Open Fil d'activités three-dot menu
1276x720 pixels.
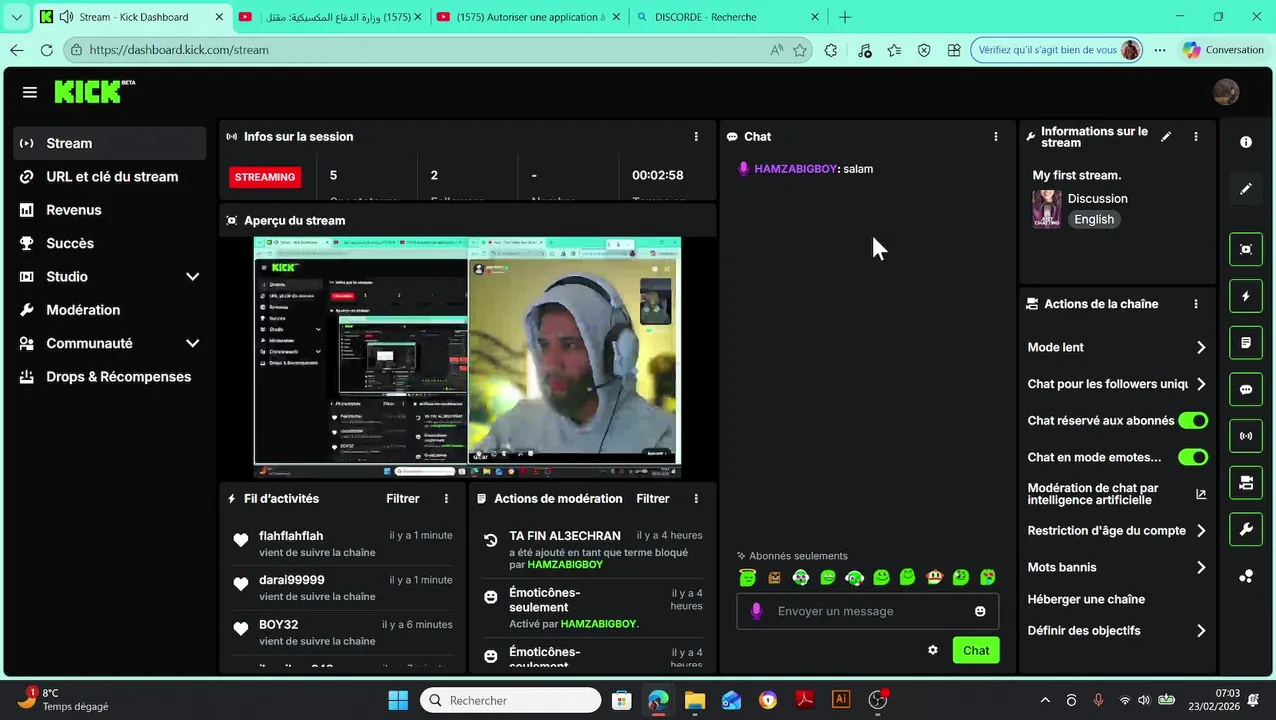(x=446, y=498)
